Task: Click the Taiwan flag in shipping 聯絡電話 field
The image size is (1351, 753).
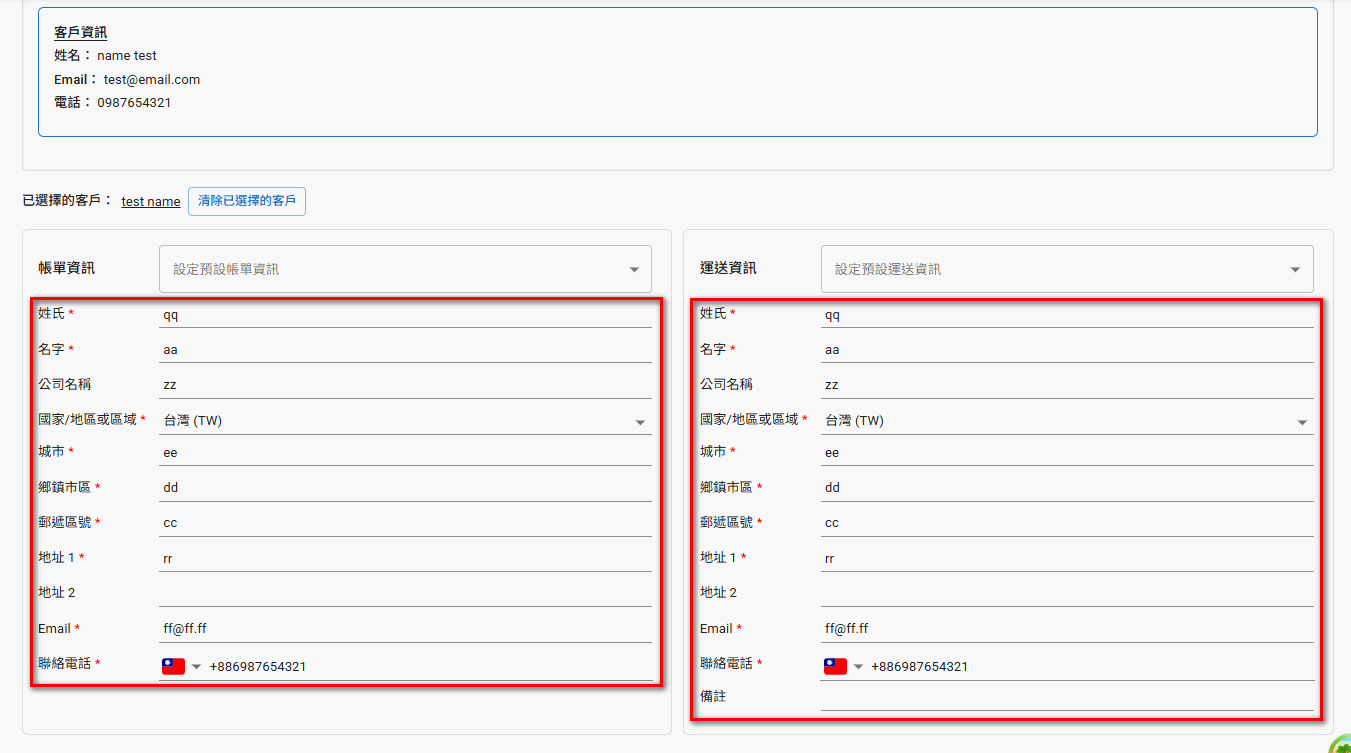Action: 833,665
